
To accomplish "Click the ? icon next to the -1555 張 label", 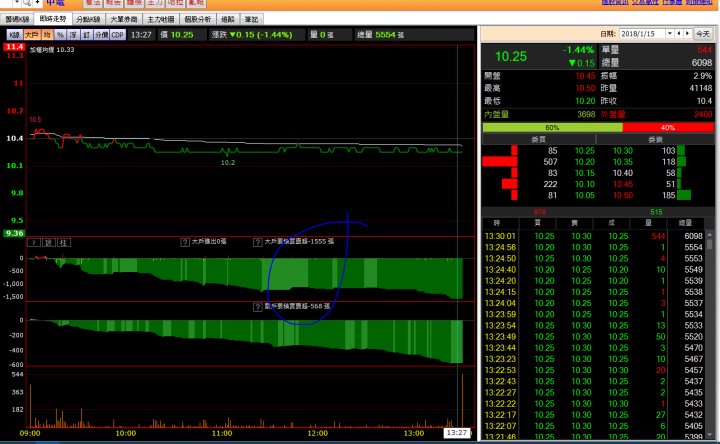I will [x=258, y=242].
